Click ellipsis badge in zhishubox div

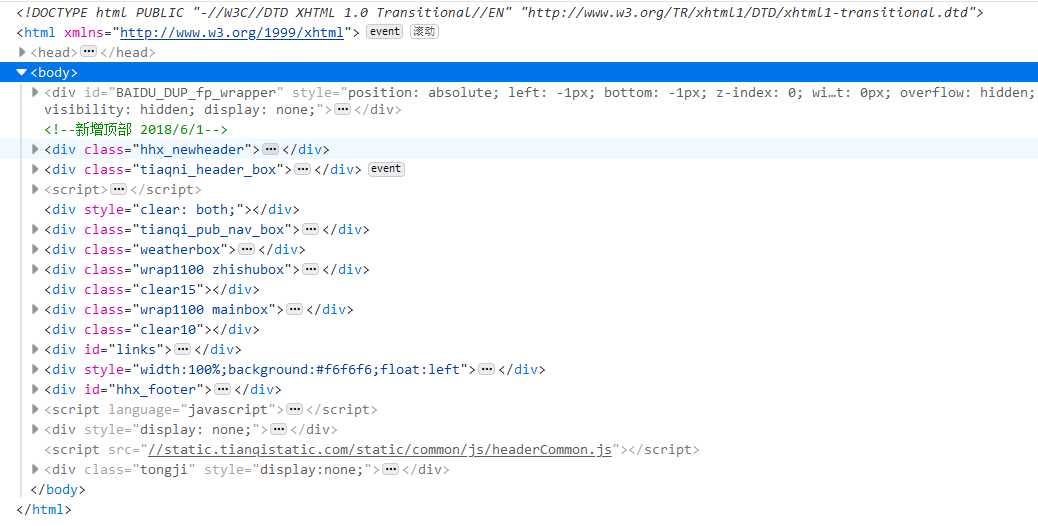[310, 269]
